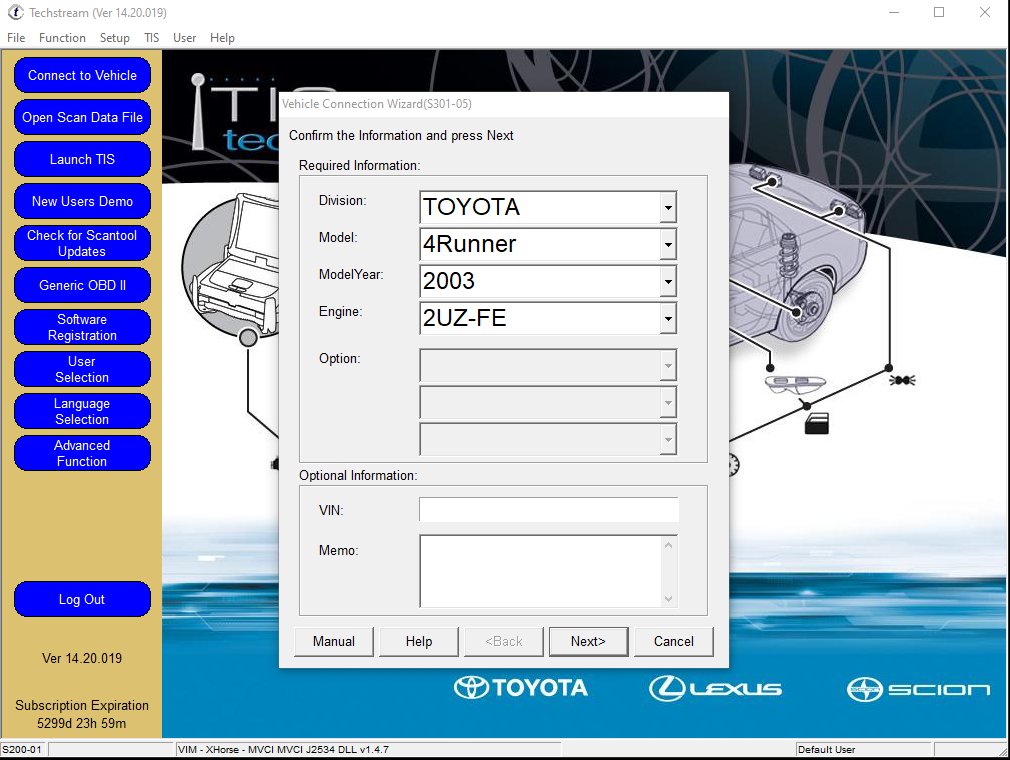Click Memo scrollbar up arrow
Screen dimensions: 1010x760
669,546
